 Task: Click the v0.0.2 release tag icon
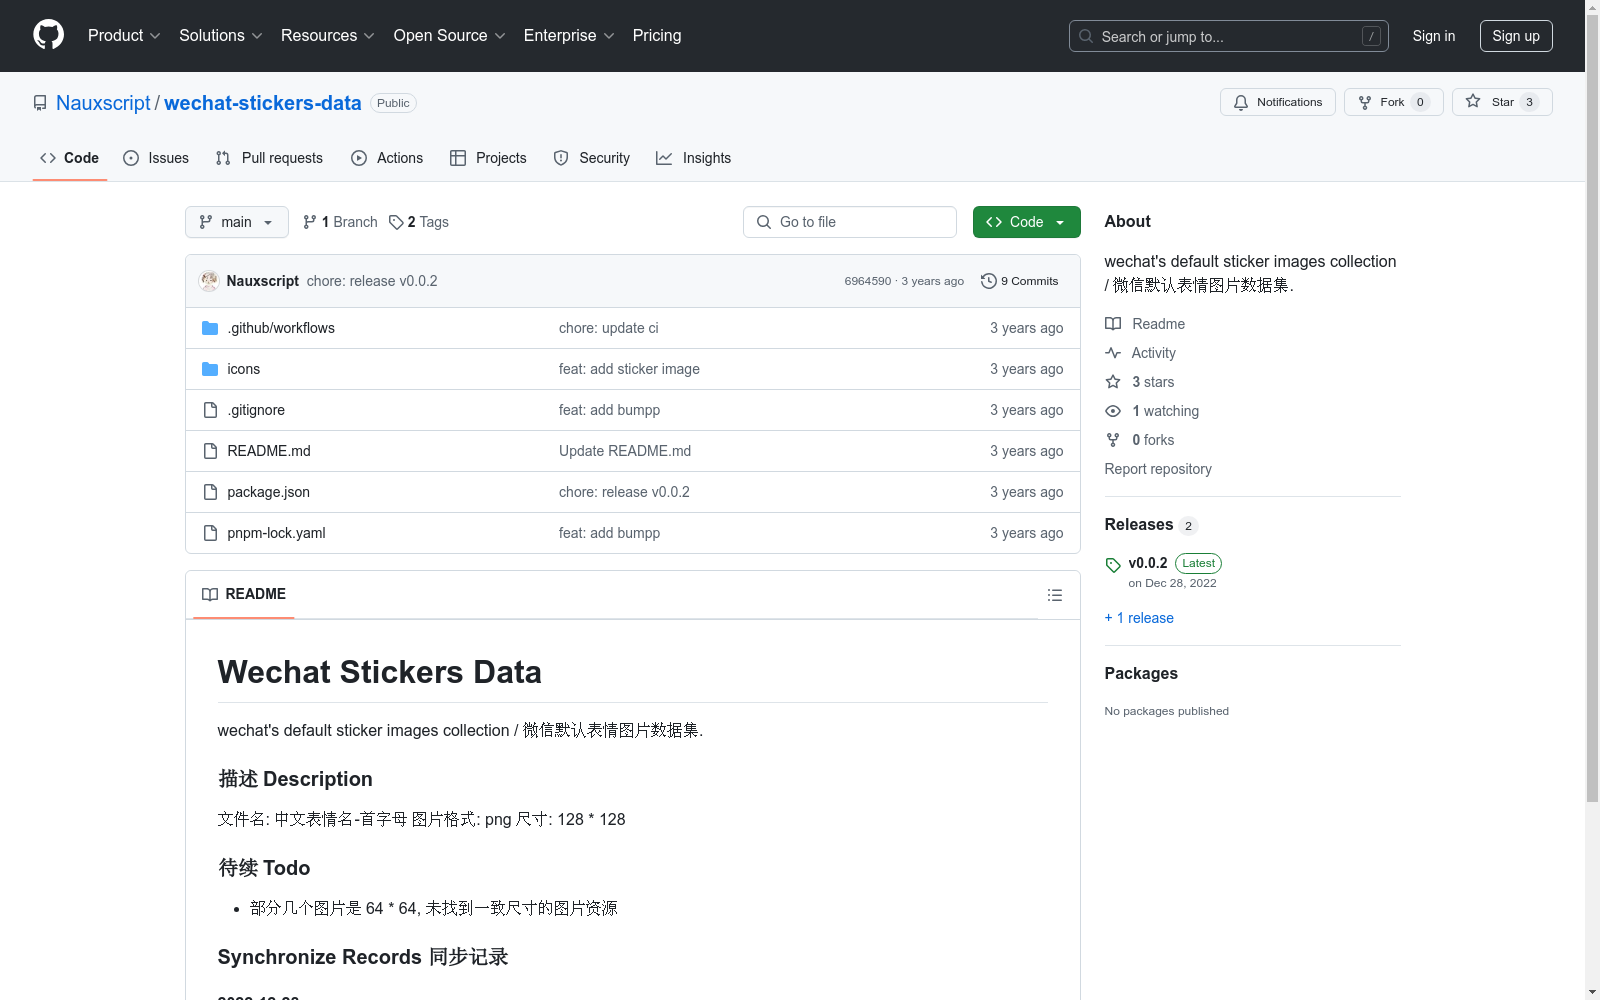coord(1113,565)
